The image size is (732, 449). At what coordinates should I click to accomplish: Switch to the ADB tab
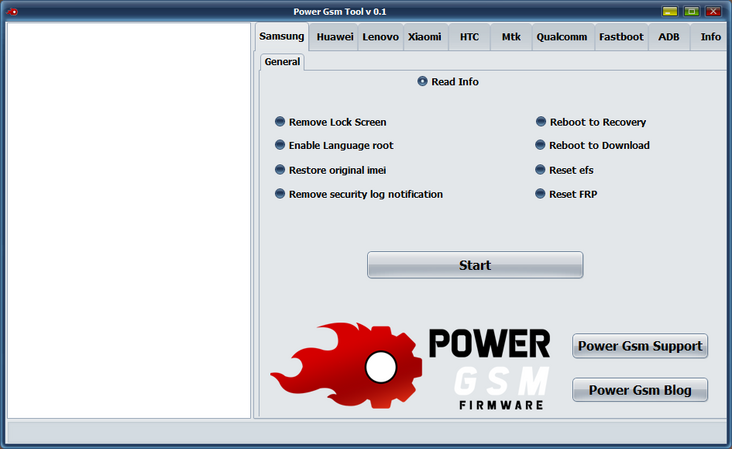[x=669, y=37]
